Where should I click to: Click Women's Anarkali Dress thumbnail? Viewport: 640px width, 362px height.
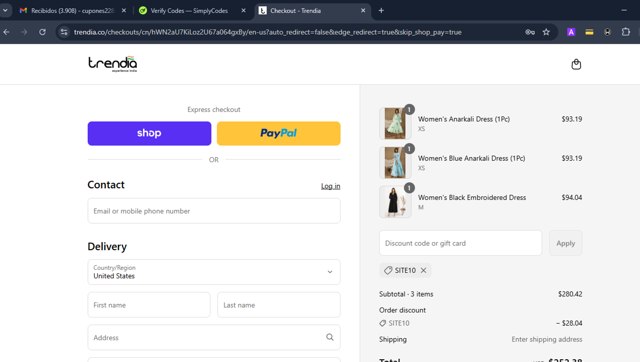click(395, 123)
